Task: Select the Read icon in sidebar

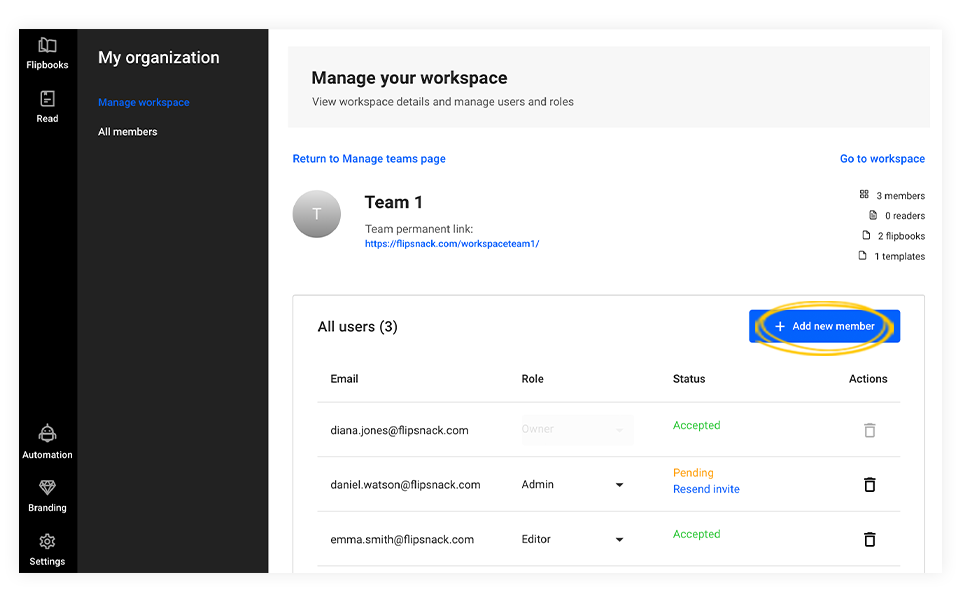Action: 47,104
